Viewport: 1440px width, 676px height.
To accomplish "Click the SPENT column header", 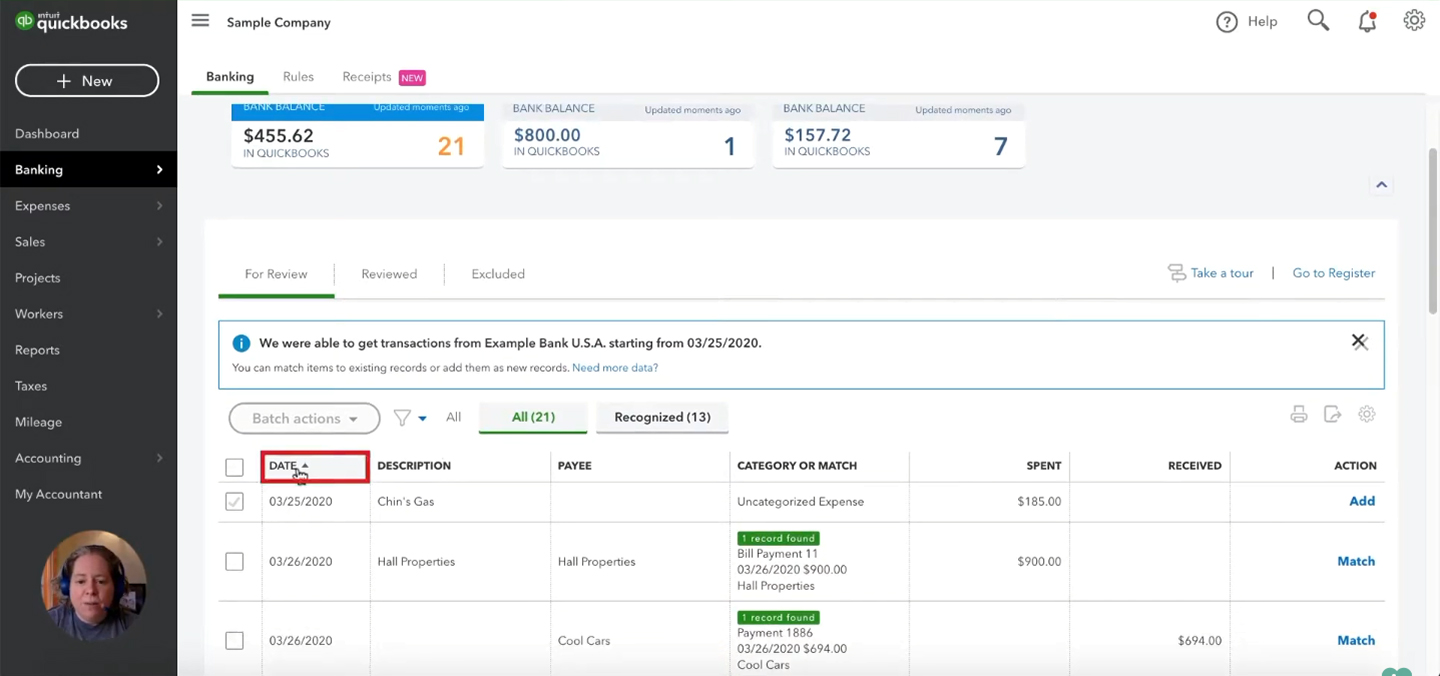I will point(1044,466).
